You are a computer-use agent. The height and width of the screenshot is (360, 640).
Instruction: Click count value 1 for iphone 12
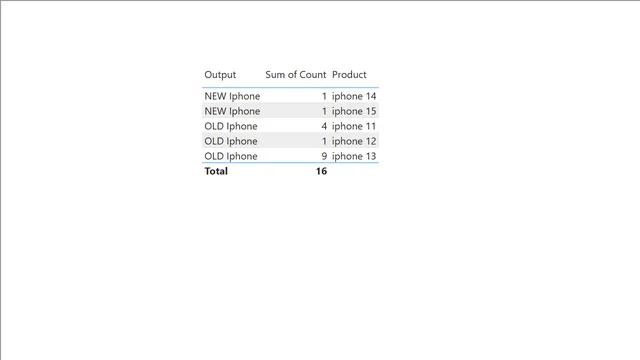(324, 141)
